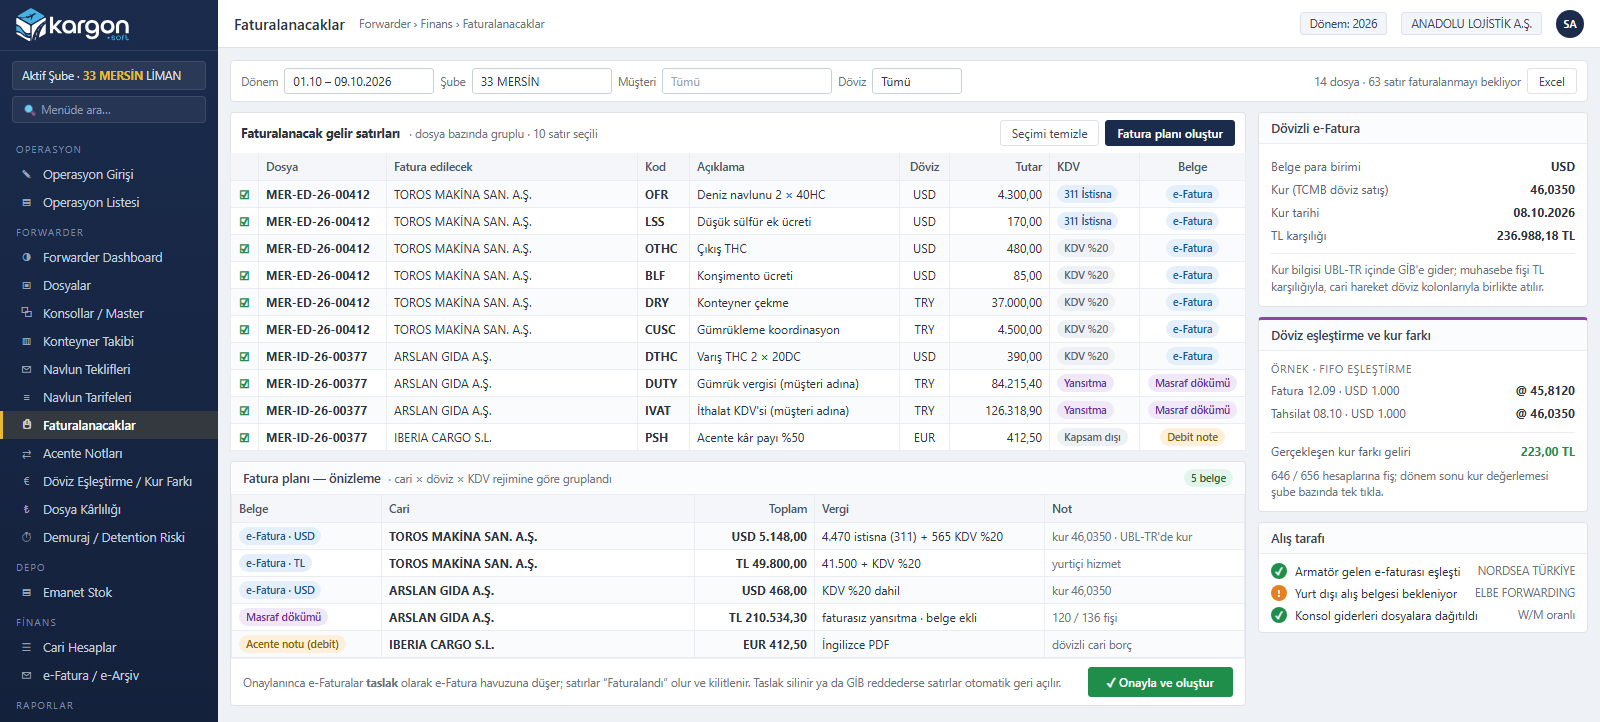Click the green Onayla ve oluştur button

[x=1160, y=683]
